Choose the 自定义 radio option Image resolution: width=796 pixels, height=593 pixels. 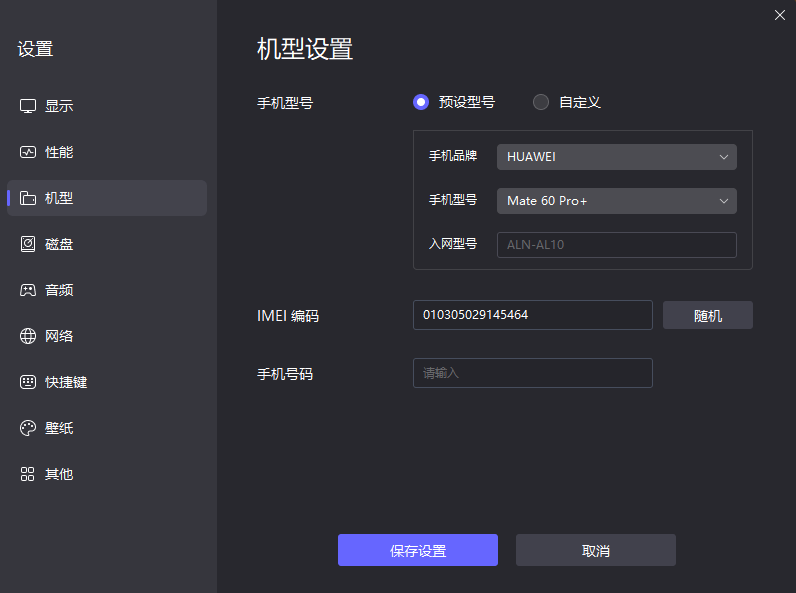(541, 102)
